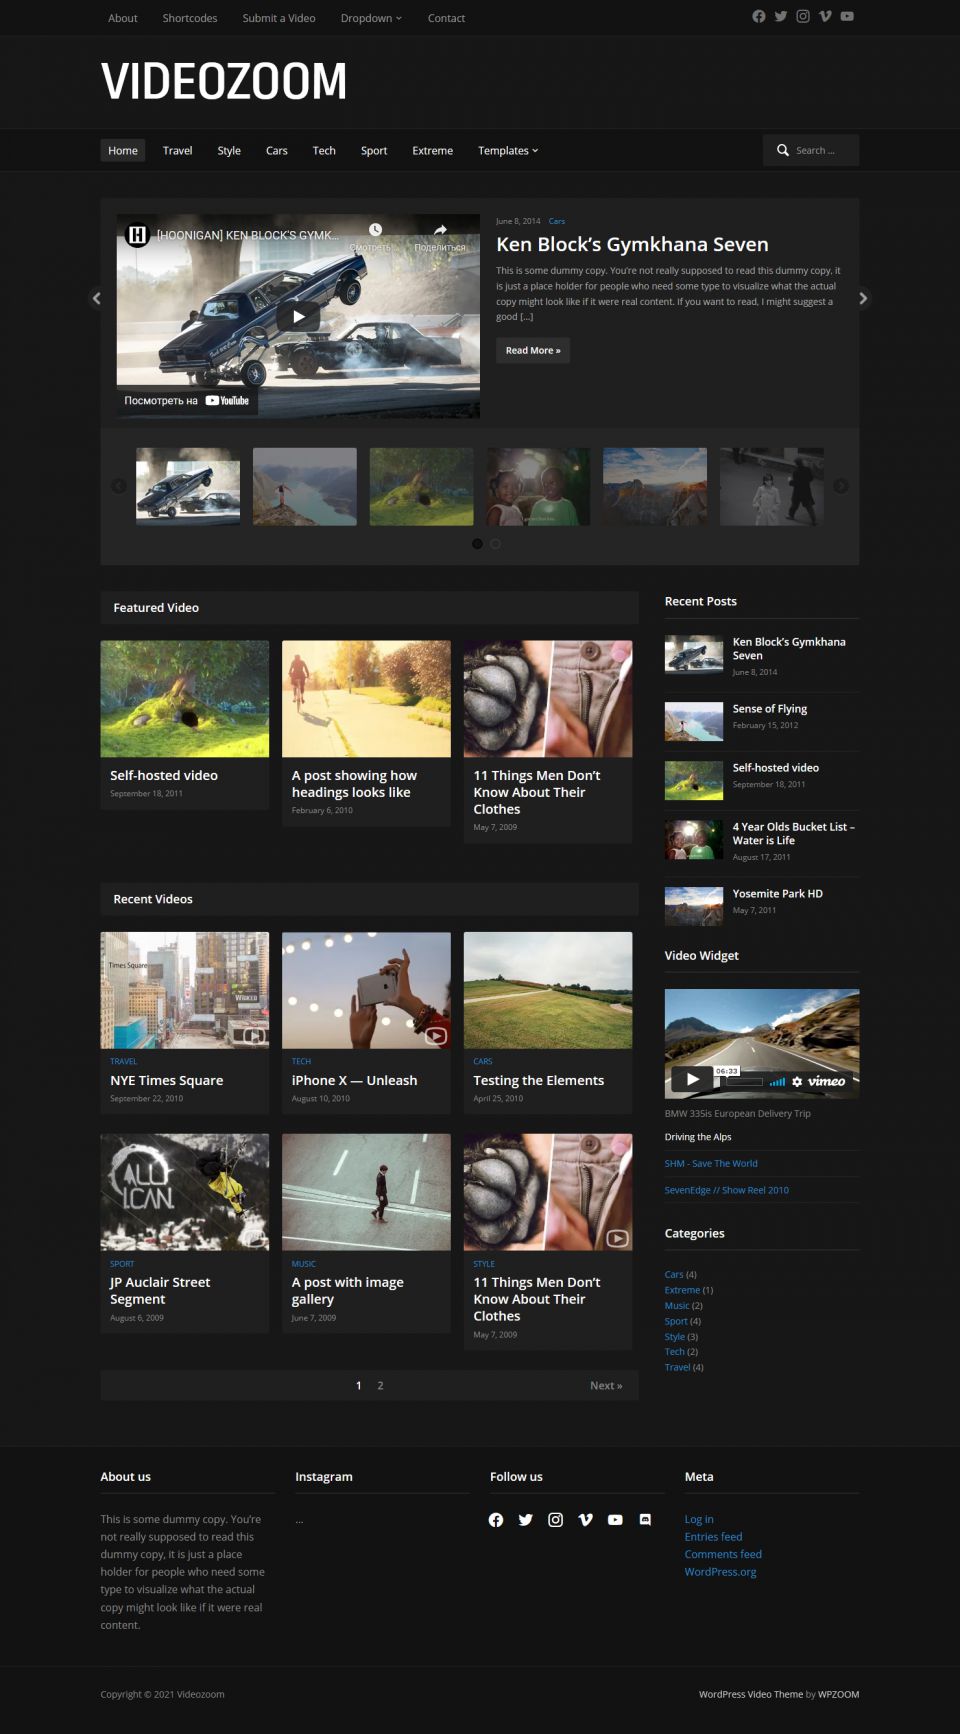Click slider's left arrow for previous post
The height and width of the screenshot is (1734, 960).
tap(97, 298)
